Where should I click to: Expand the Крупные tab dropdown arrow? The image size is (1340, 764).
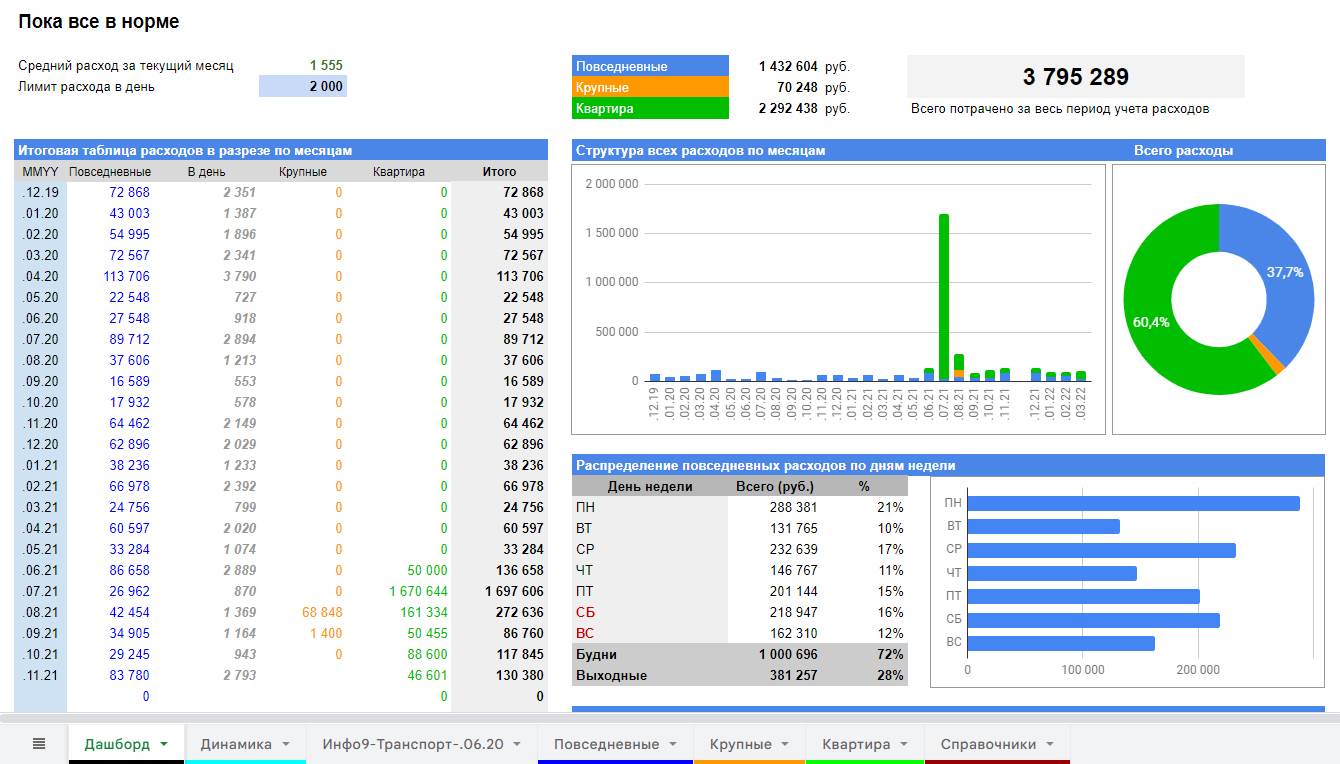coord(785,744)
